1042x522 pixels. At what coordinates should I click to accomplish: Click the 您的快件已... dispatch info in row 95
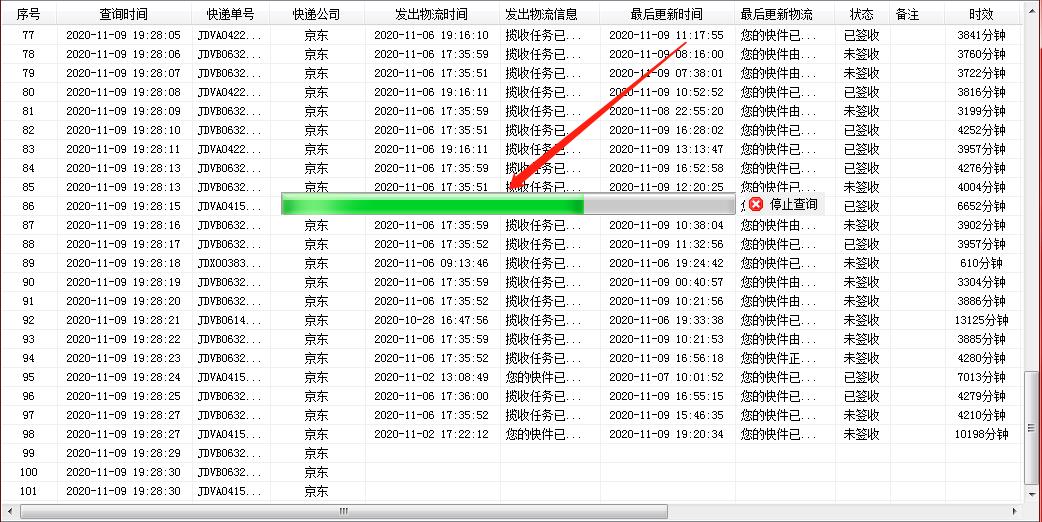[x=543, y=378]
